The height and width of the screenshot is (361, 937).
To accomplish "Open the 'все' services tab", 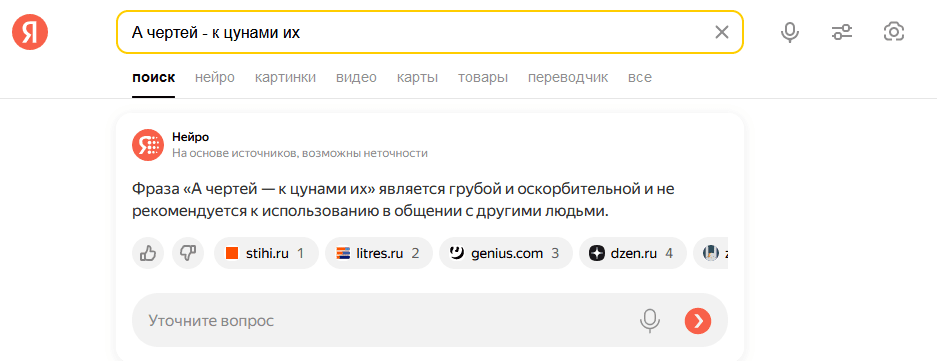I will [x=639, y=78].
